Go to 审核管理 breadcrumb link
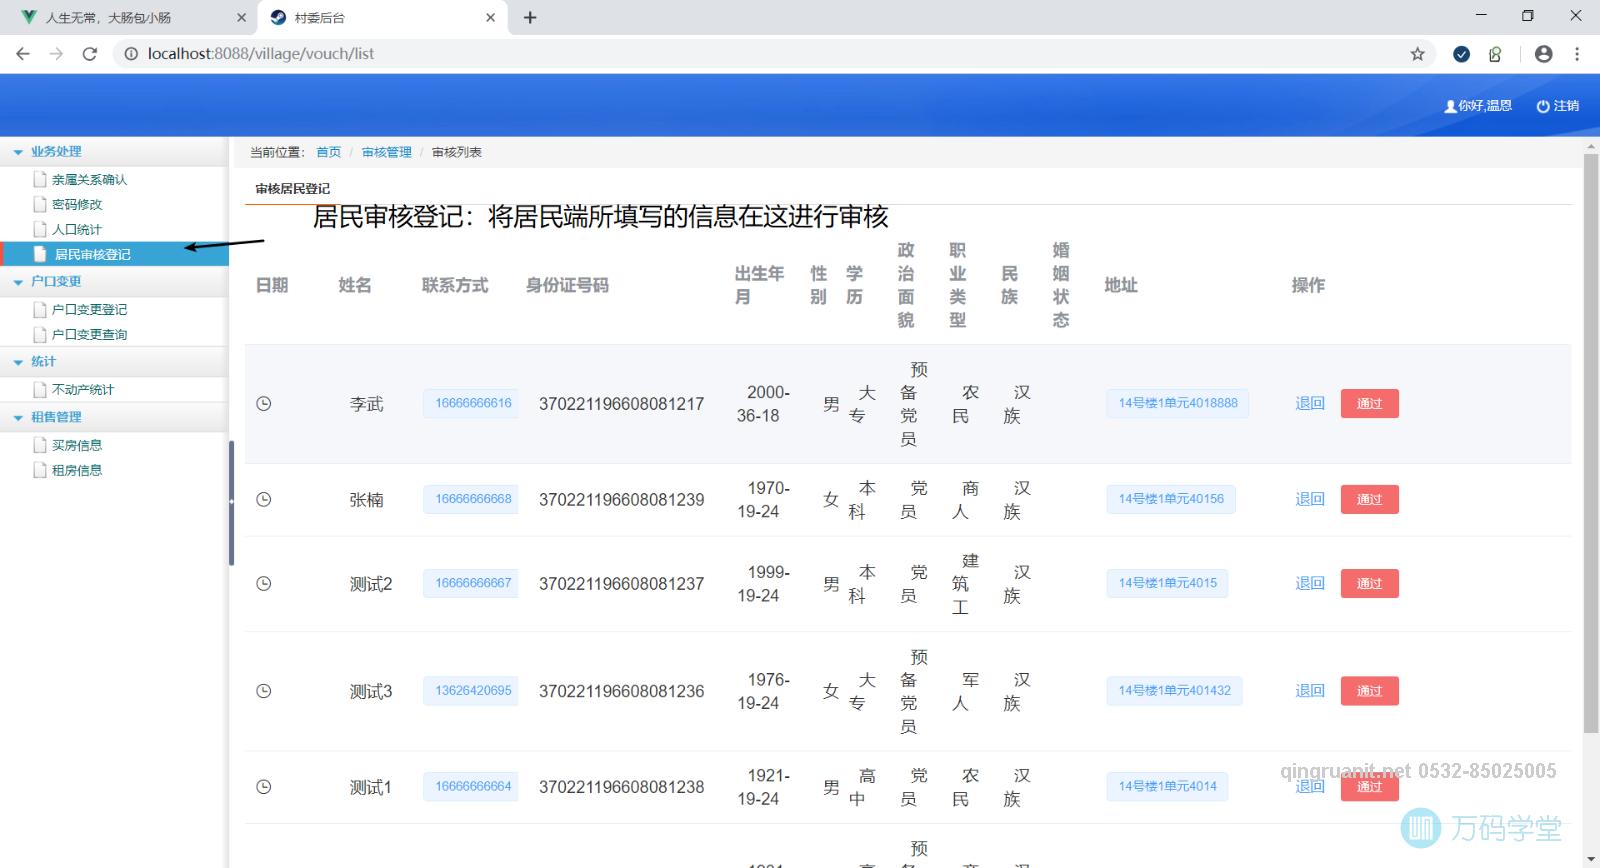The image size is (1600, 868). pyautogui.click(x=387, y=152)
